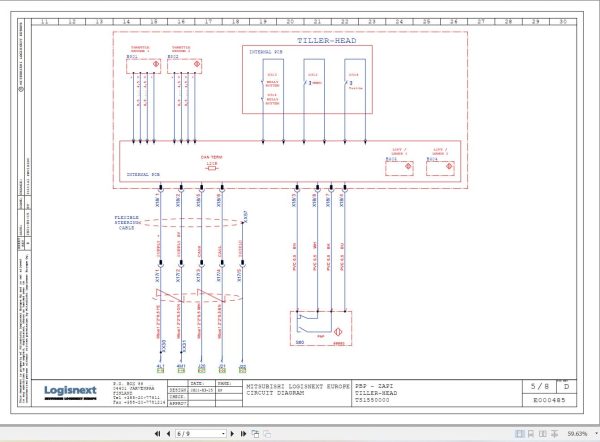600x442 pixels.
Task: Open the zoom level dropdown arrow
Action: 597,434
